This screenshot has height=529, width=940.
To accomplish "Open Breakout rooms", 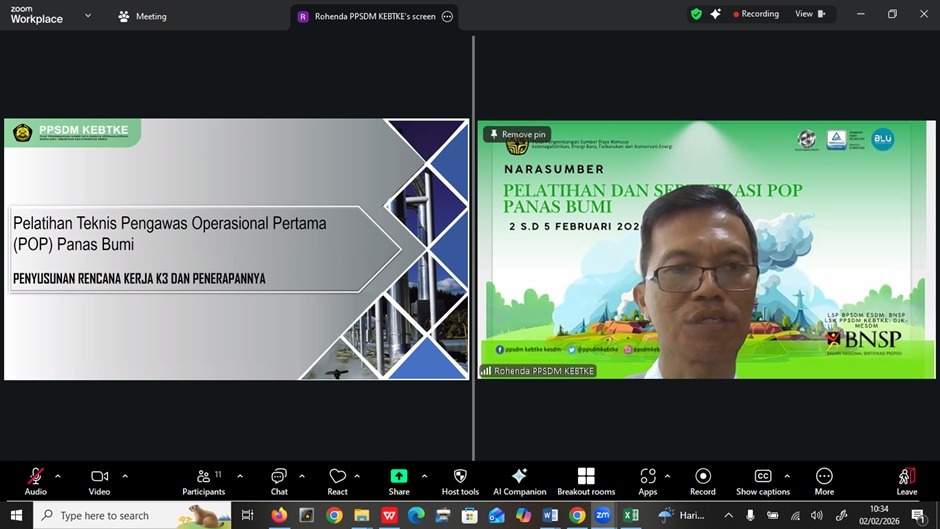I will coord(586,477).
